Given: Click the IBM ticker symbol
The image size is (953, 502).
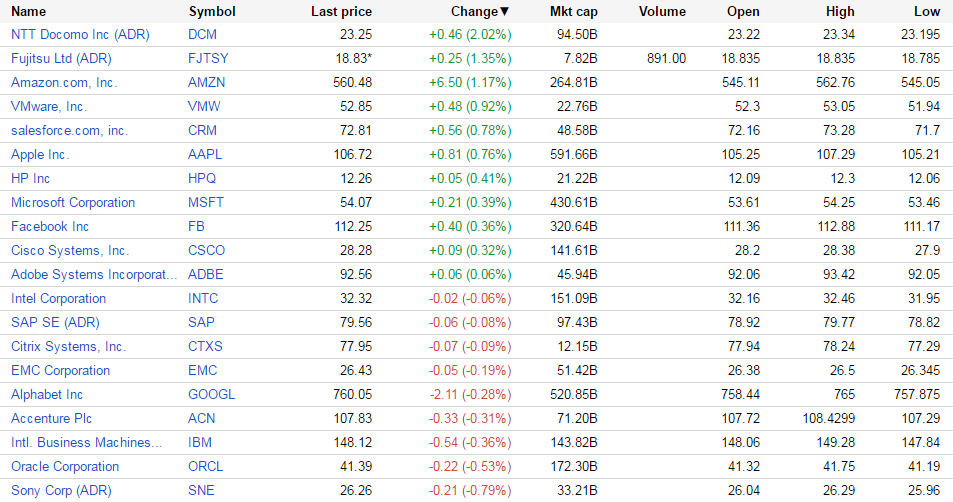Looking at the screenshot, I should [200, 442].
